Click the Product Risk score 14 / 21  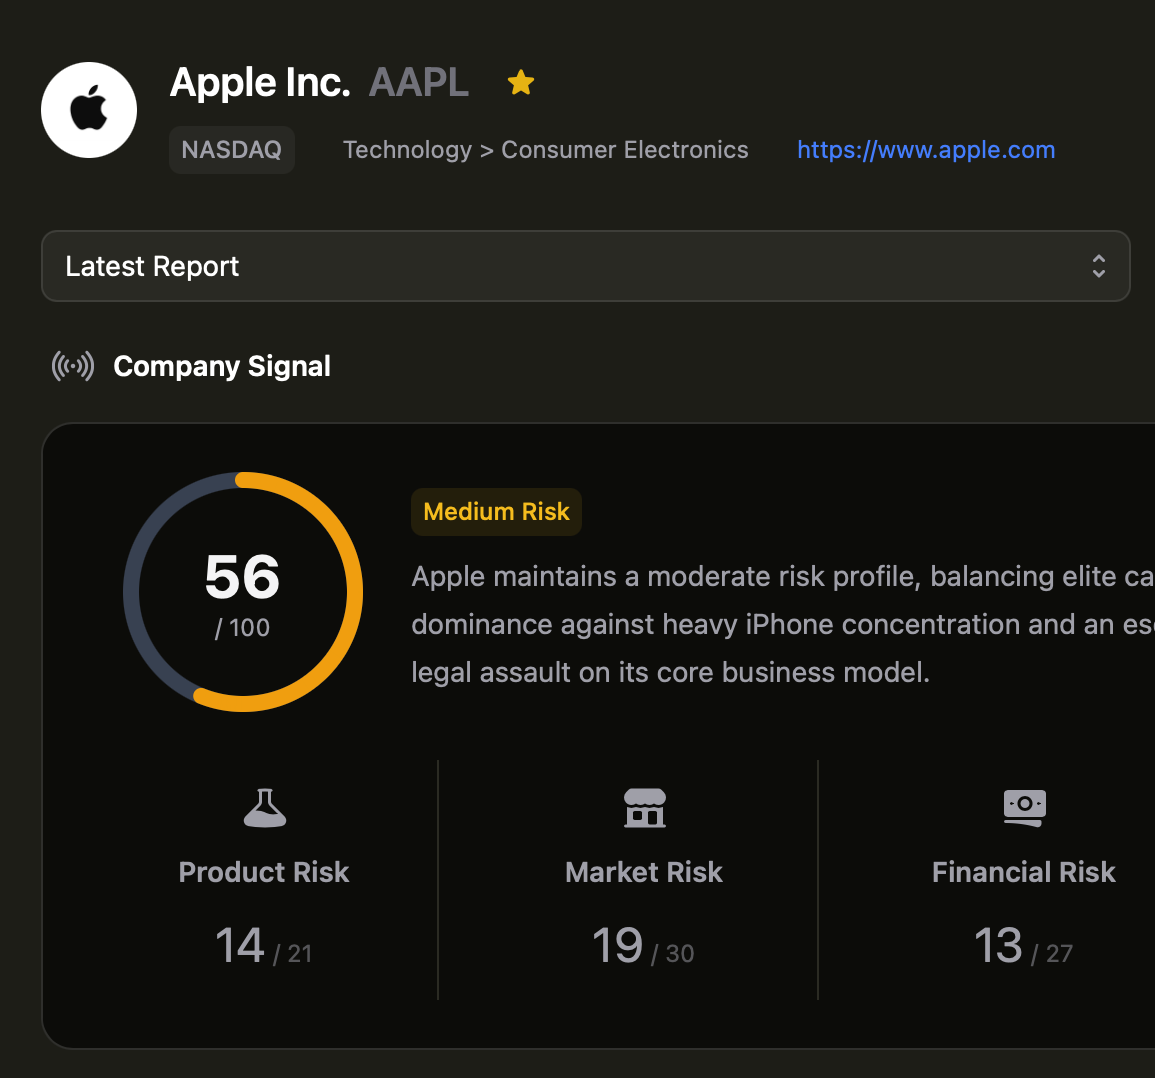coord(264,946)
